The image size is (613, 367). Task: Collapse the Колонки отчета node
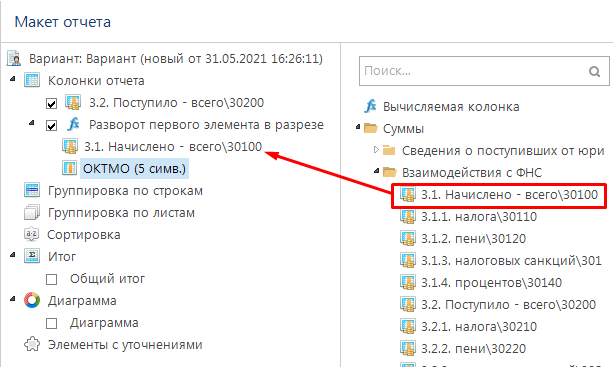pos(13,79)
